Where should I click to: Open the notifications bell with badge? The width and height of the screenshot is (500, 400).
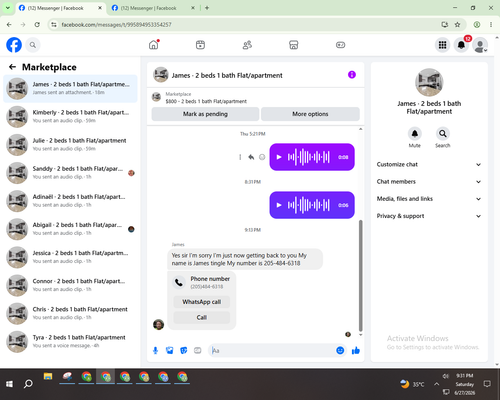461,45
